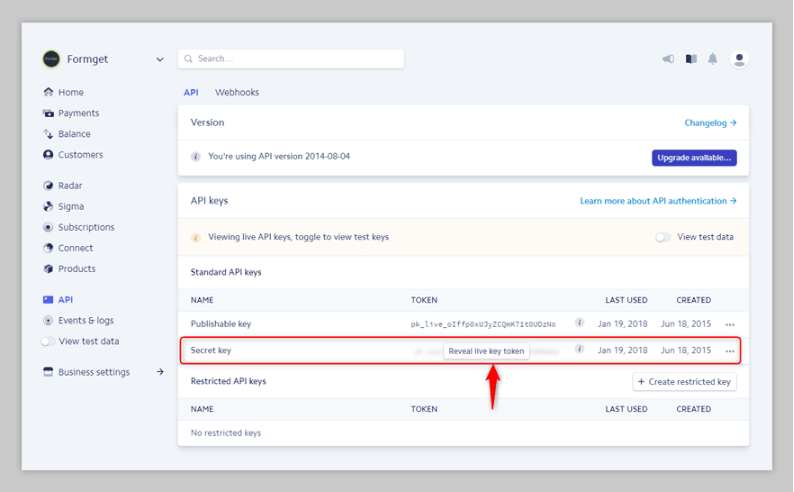
Task: Open the Publishable key options menu
Action: 730,324
